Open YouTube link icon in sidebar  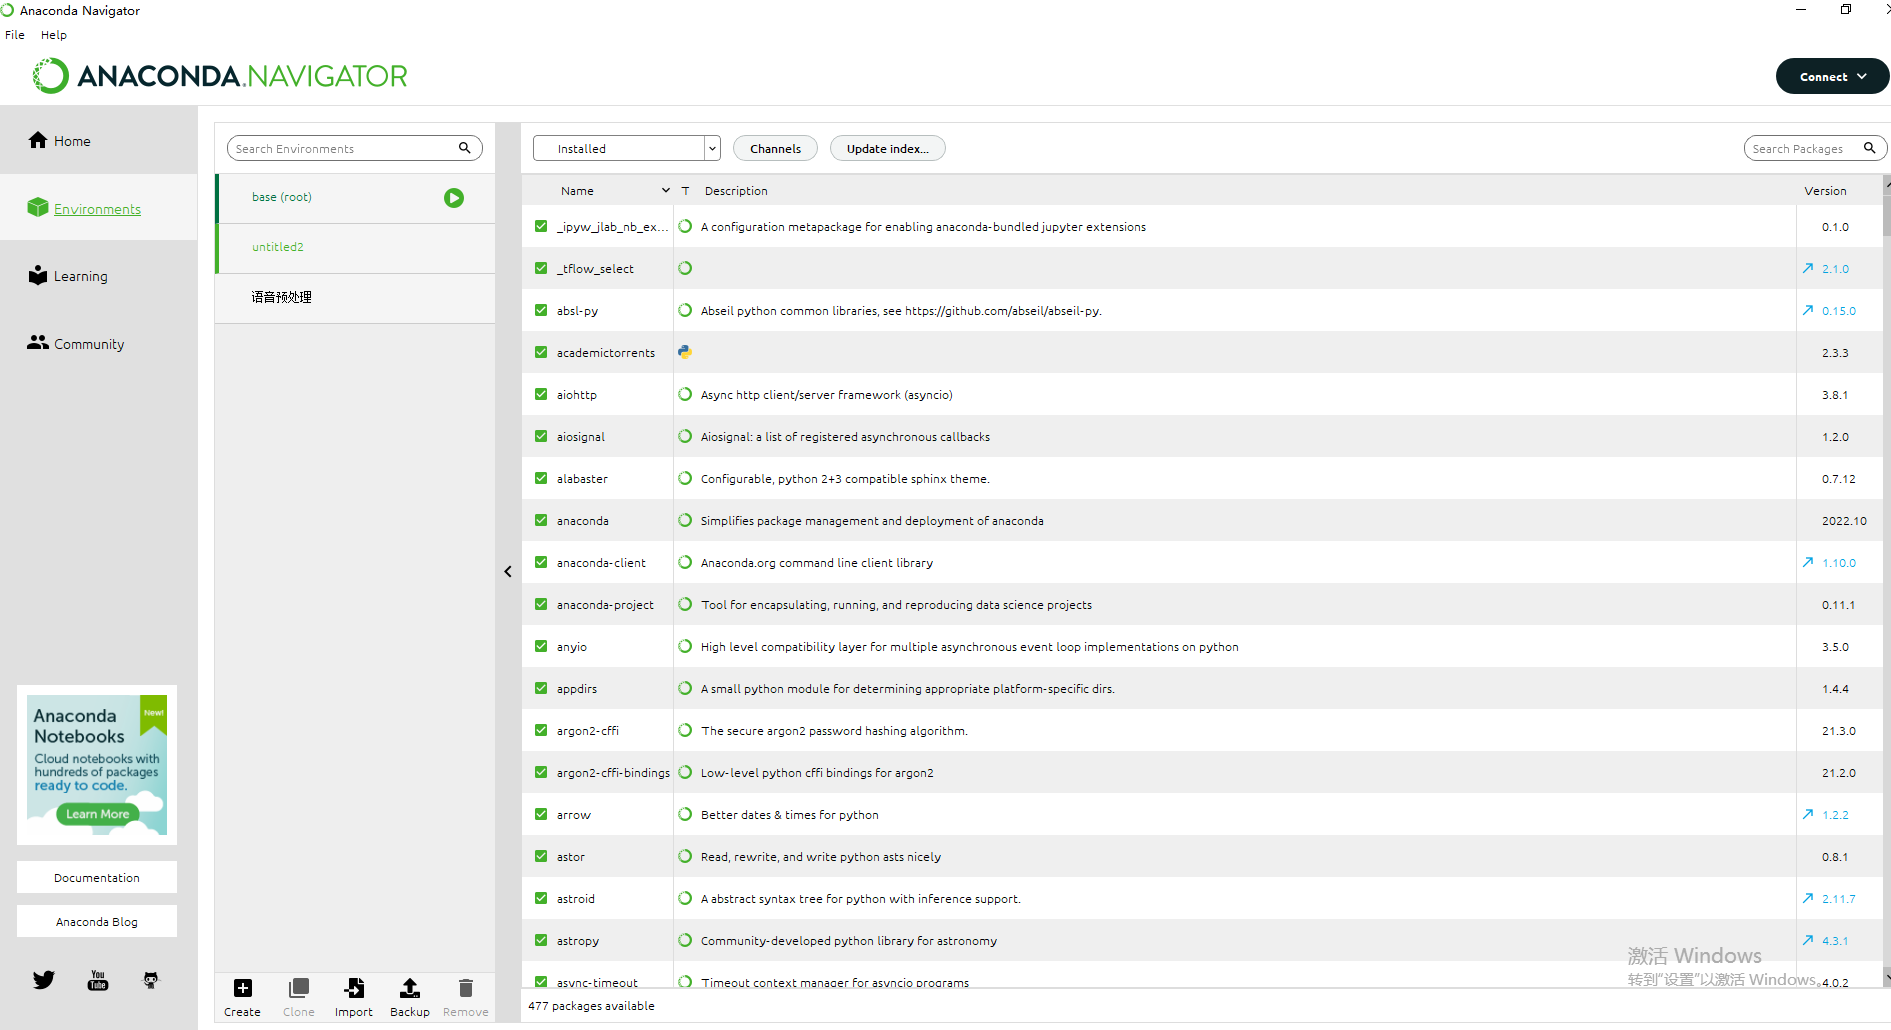click(98, 980)
